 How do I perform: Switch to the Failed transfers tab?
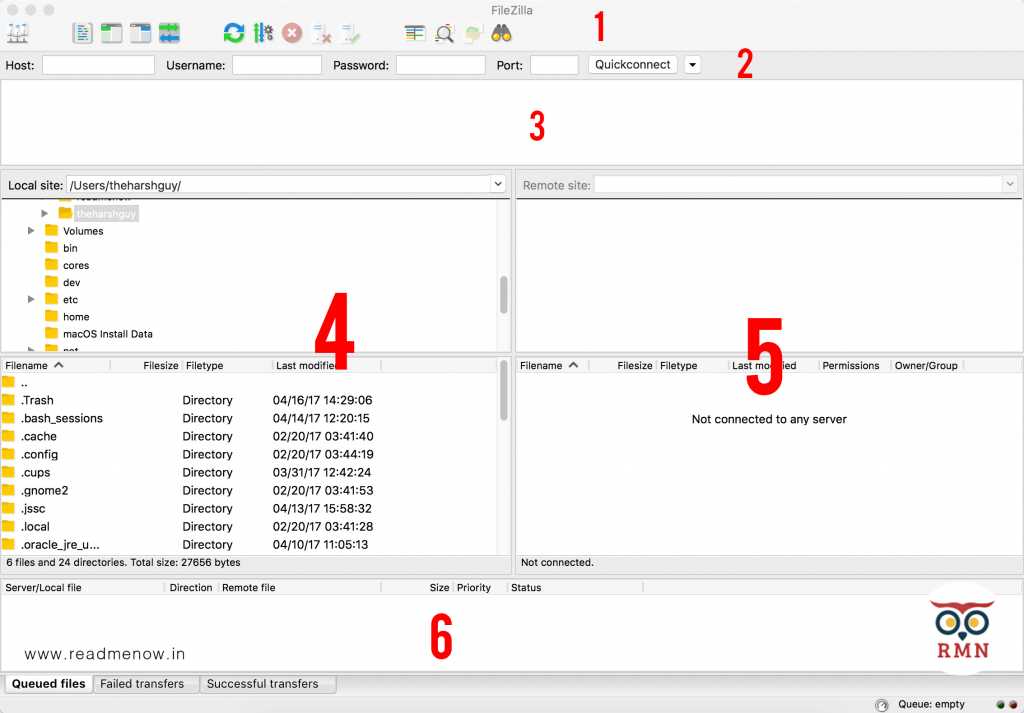point(145,684)
